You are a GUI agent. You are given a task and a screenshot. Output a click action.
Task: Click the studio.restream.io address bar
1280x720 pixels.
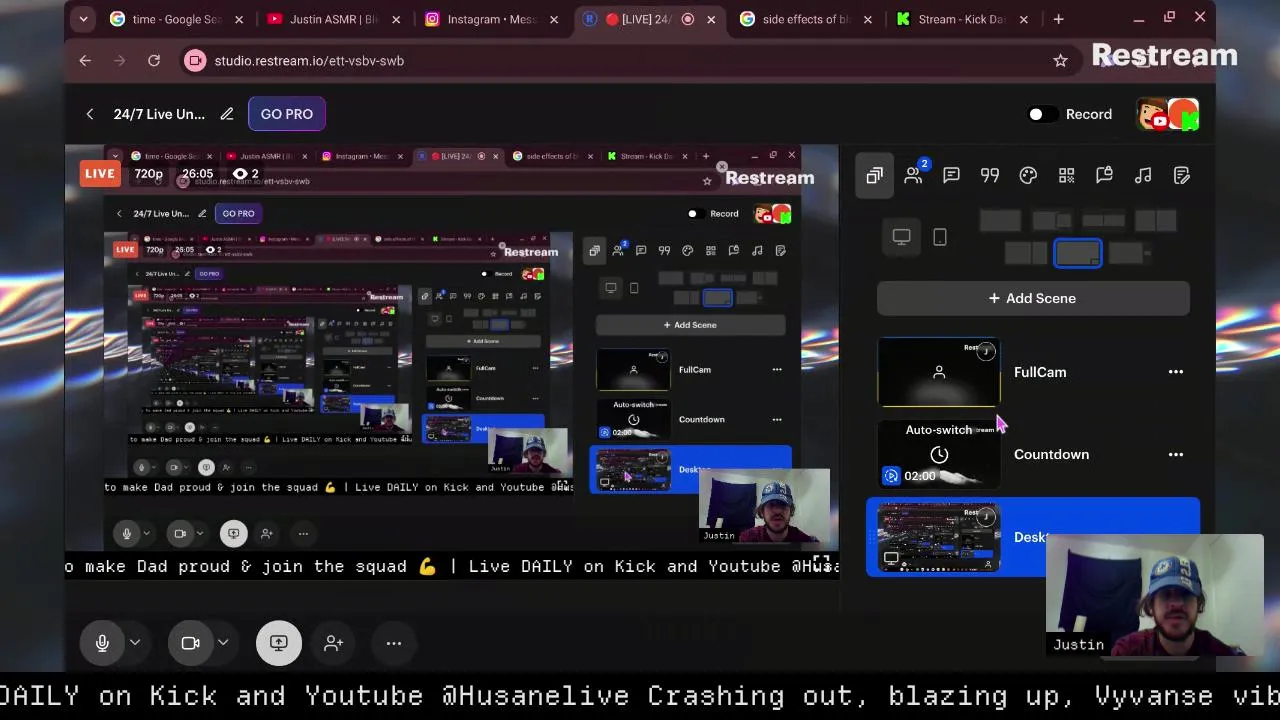click(620, 61)
